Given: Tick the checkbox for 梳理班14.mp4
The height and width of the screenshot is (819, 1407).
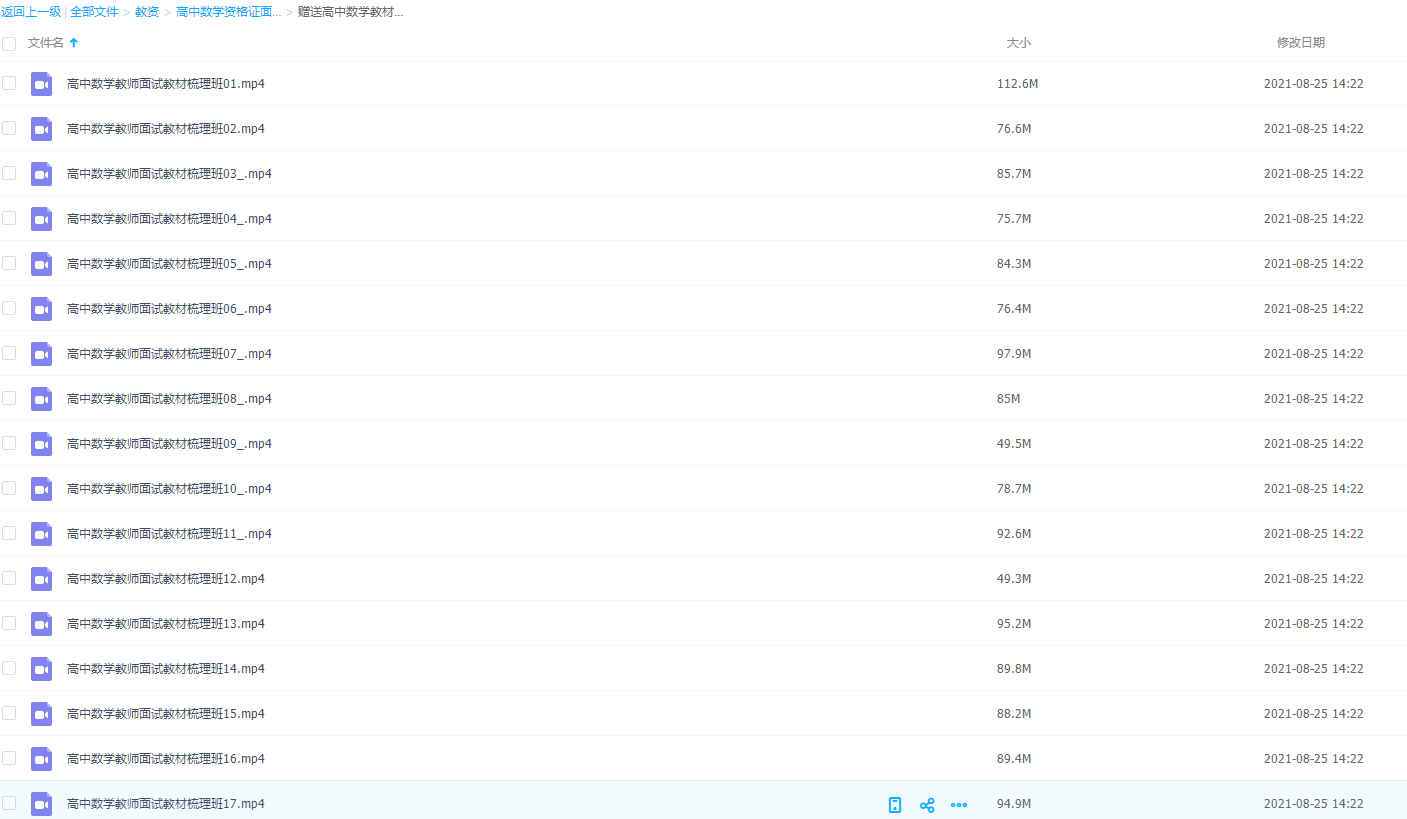Looking at the screenshot, I should 9,668.
